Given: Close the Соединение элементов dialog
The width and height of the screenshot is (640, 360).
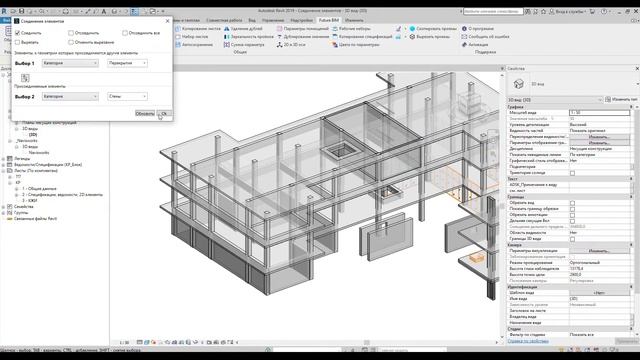Looking at the screenshot, I should coord(167,21).
